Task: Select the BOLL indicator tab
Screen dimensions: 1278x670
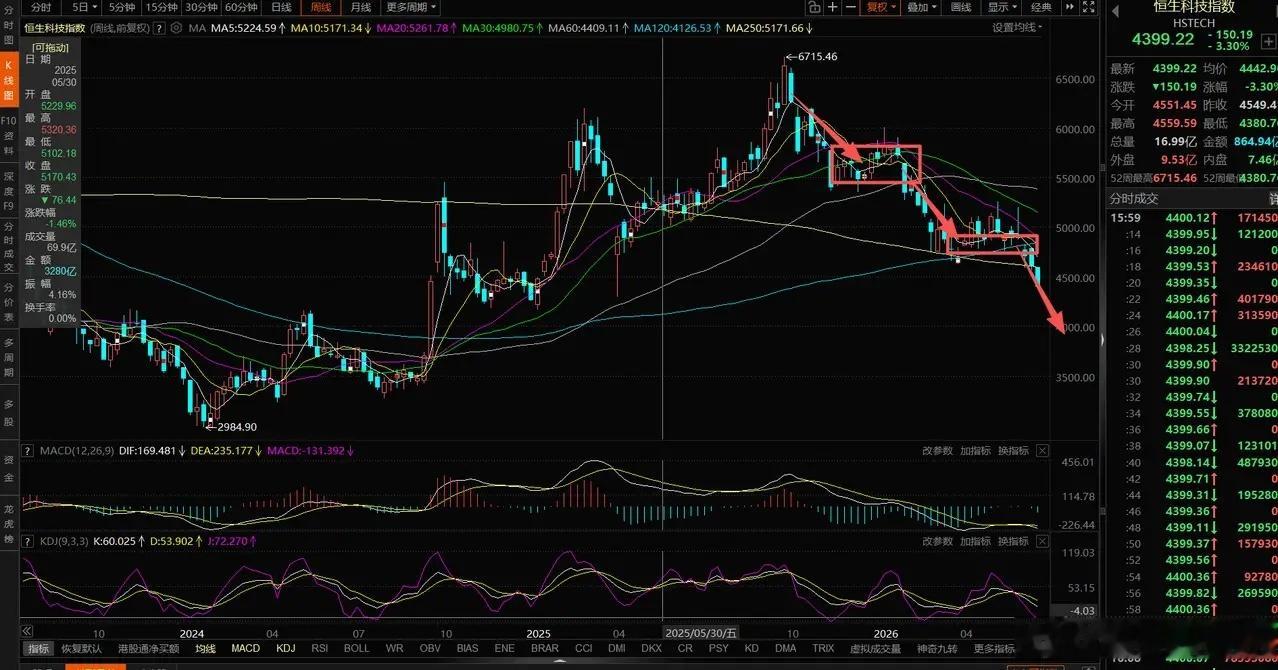Action: [357, 648]
